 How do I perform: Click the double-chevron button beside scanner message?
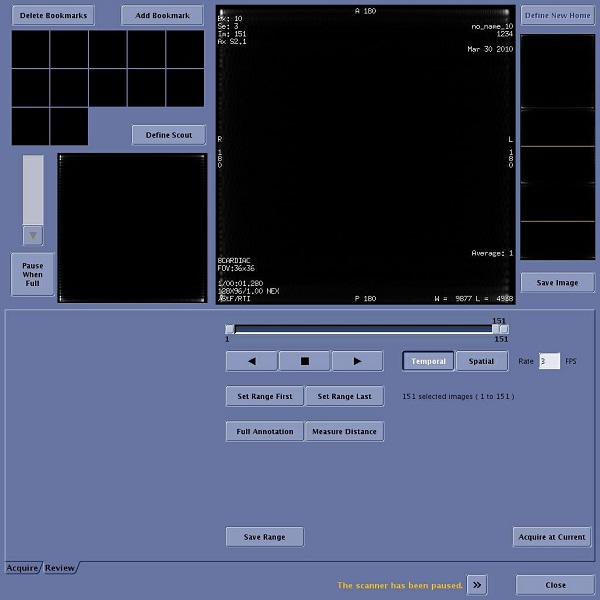click(x=477, y=585)
